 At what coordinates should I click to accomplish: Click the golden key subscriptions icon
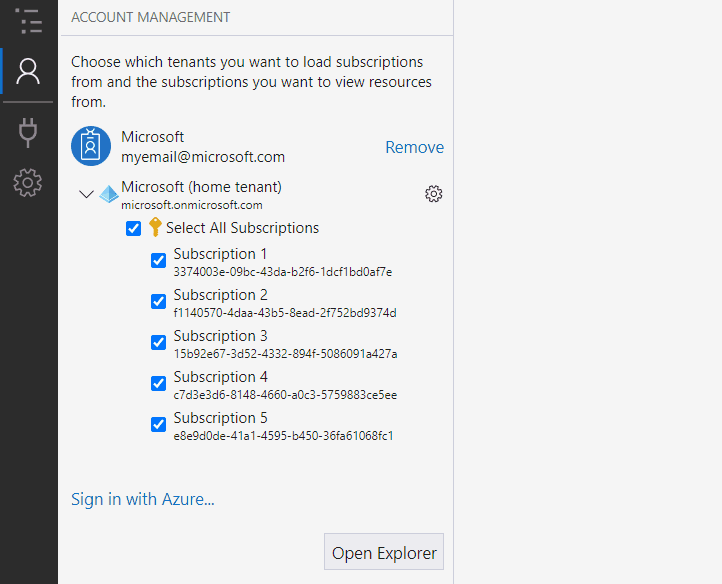[x=155, y=227]
